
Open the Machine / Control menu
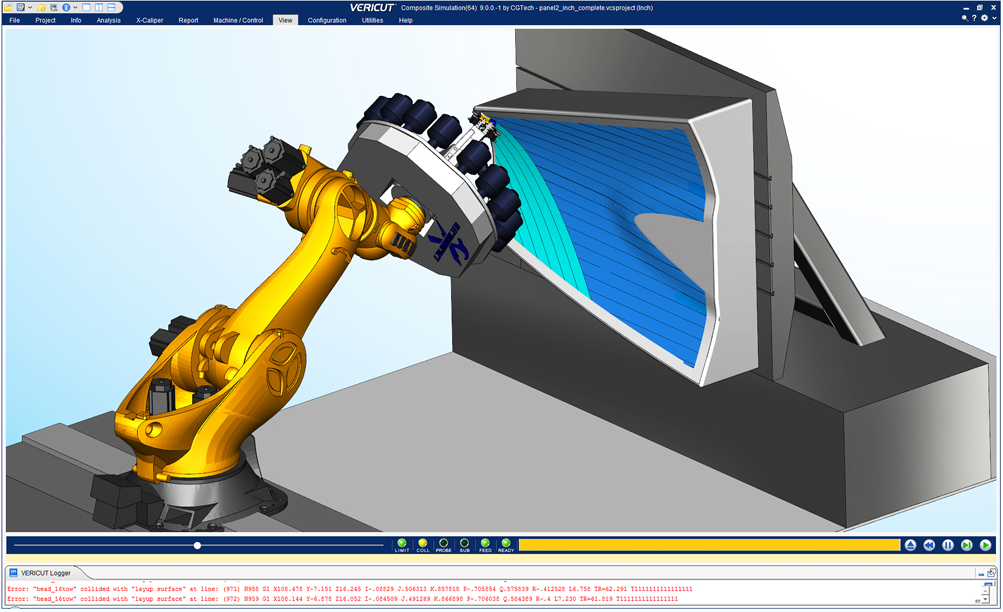[x=238, y=20]
